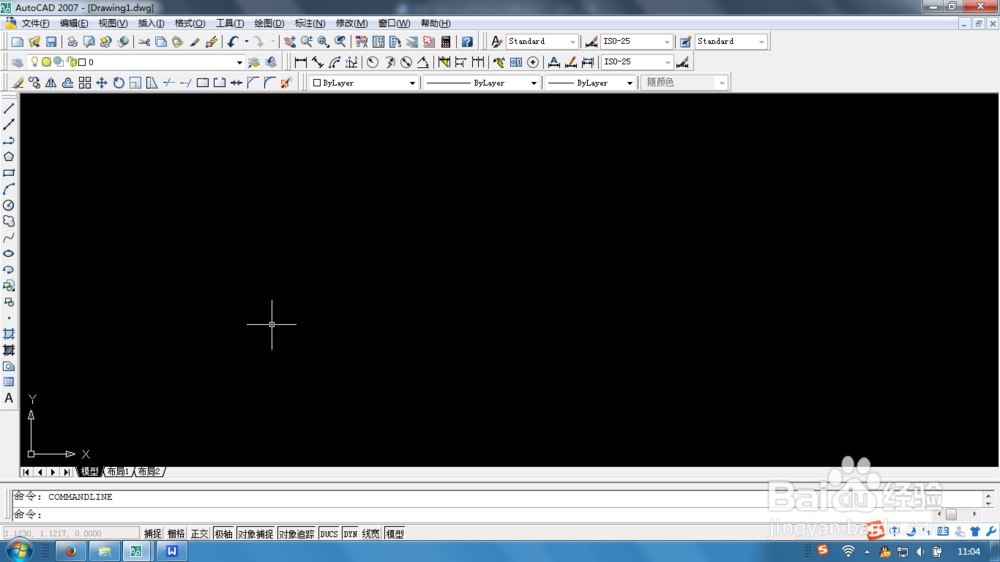Toggle 极轴 polar tracking in status bar
1000x562 pixels.
[x=223, y=534]
